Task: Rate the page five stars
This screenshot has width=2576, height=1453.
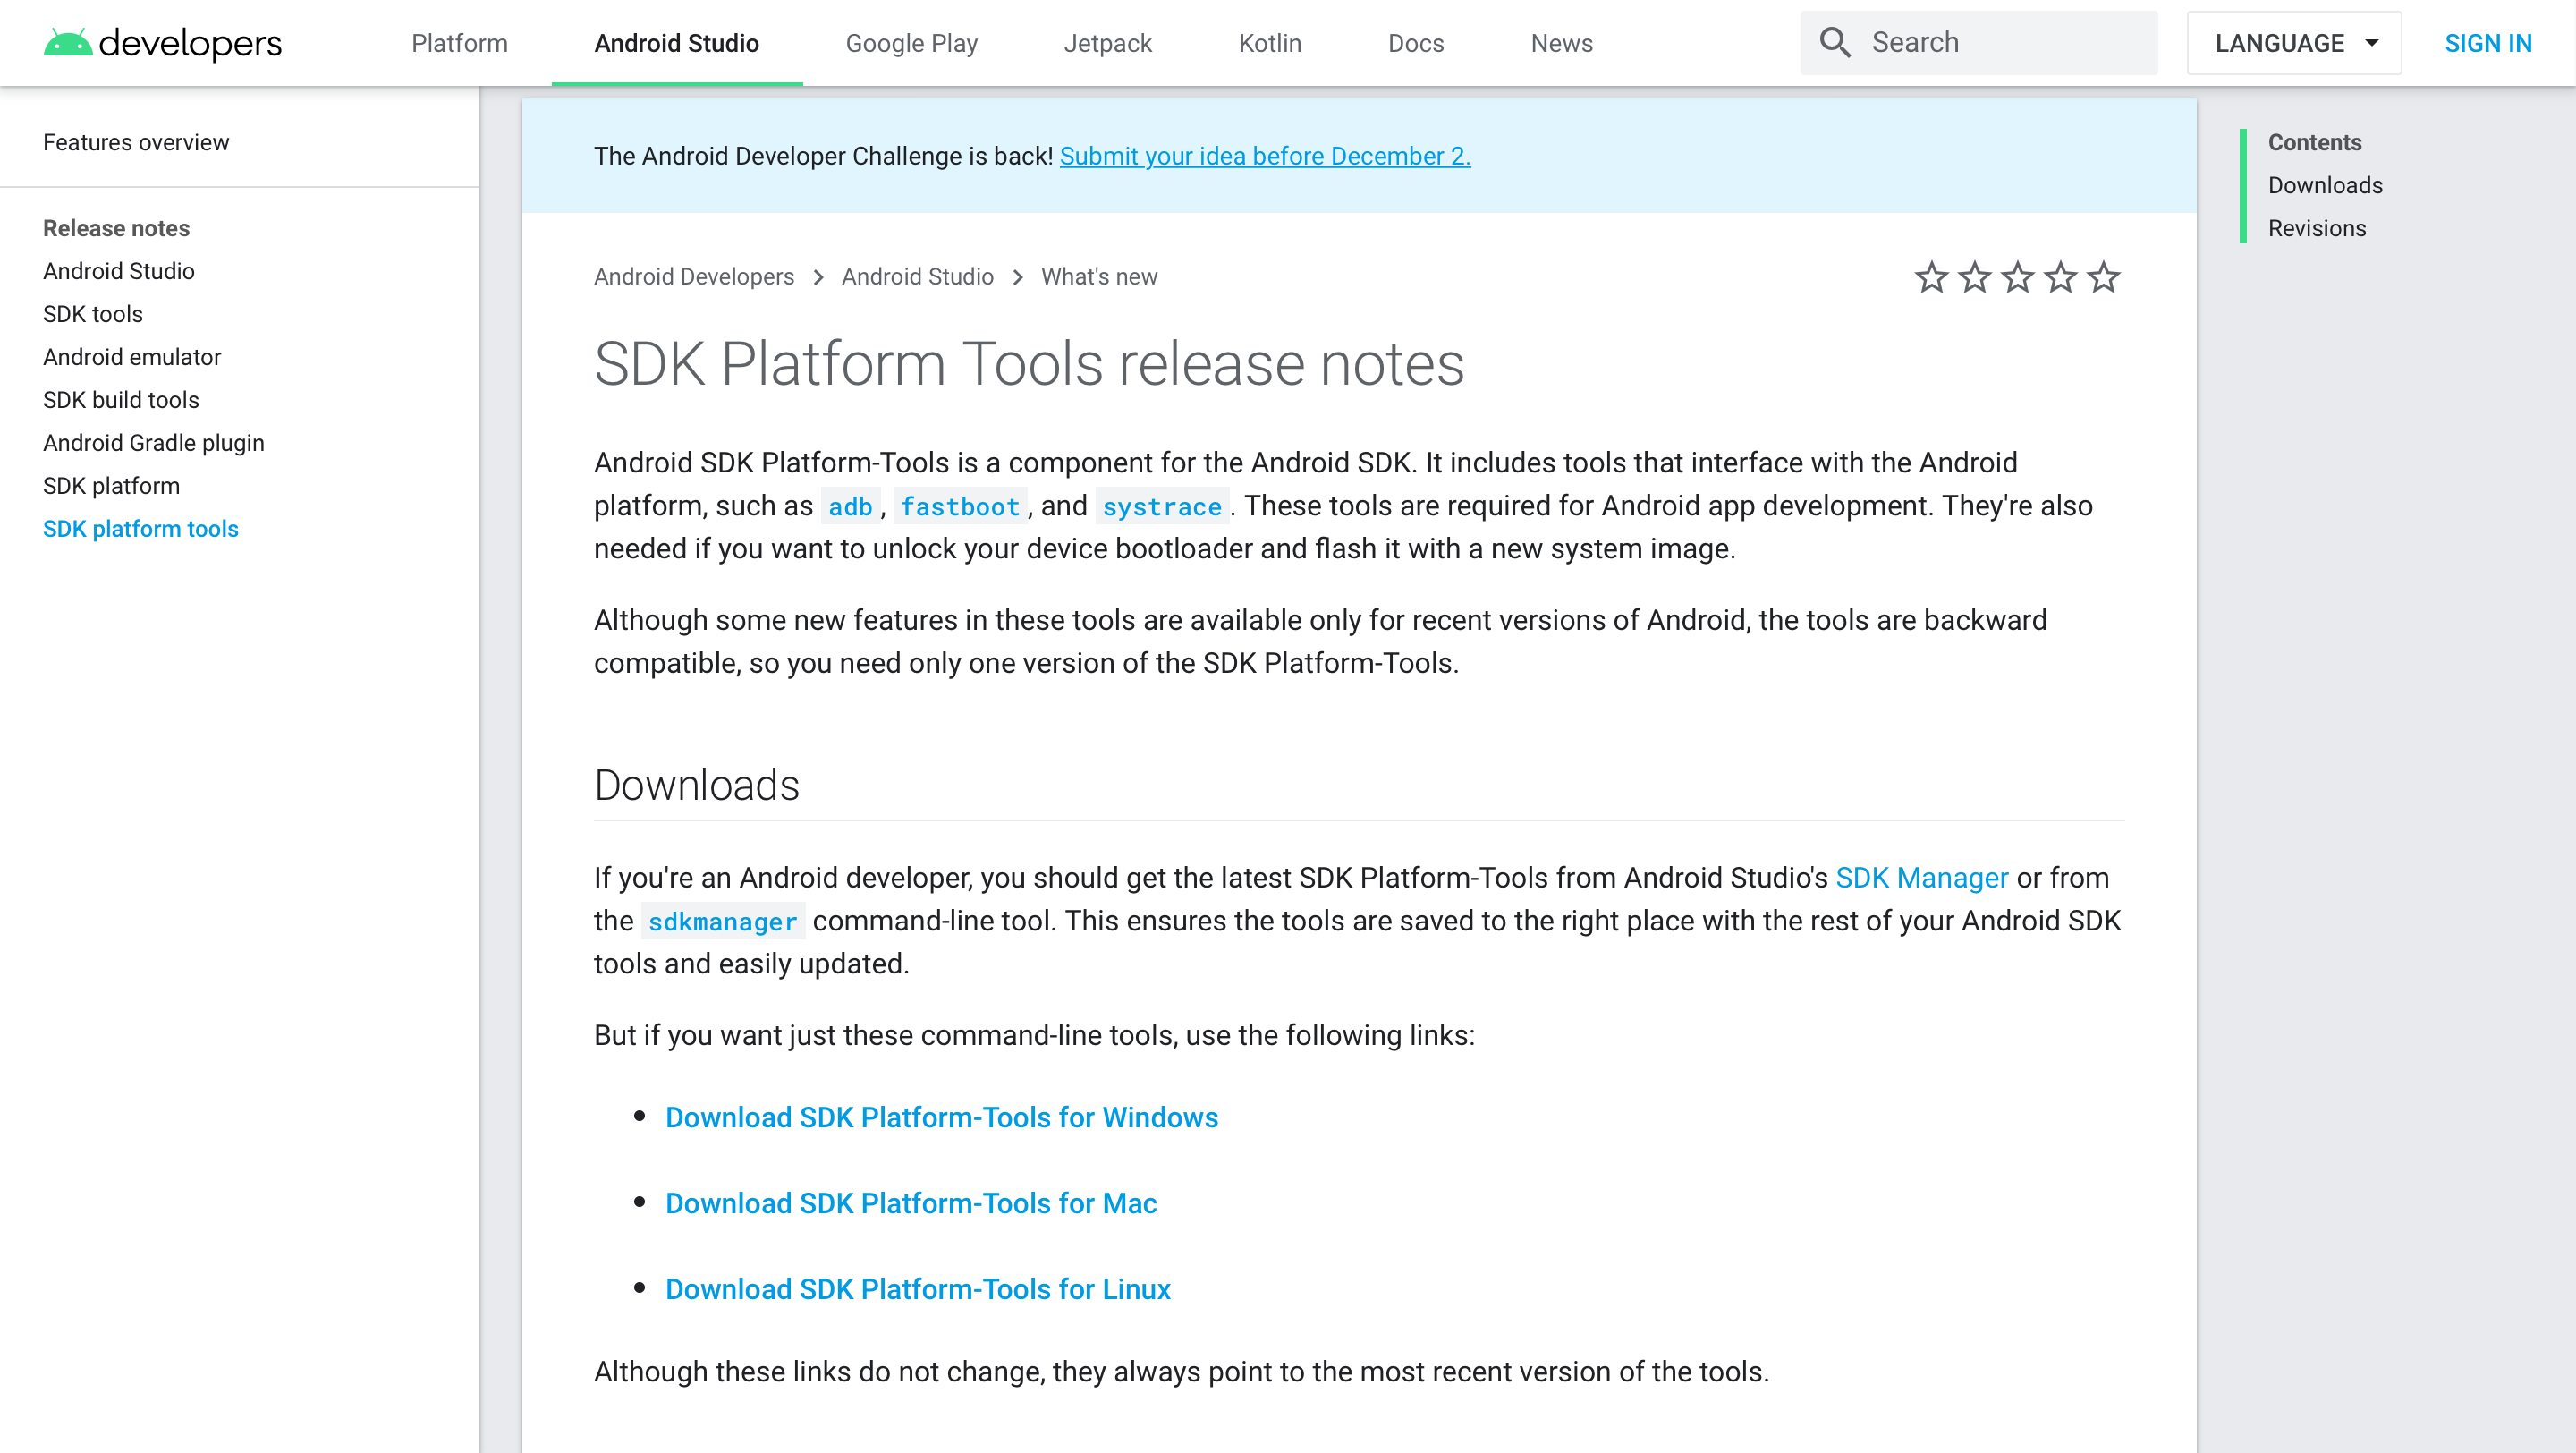Action: pyautogui.click(x=2103, y=277)
